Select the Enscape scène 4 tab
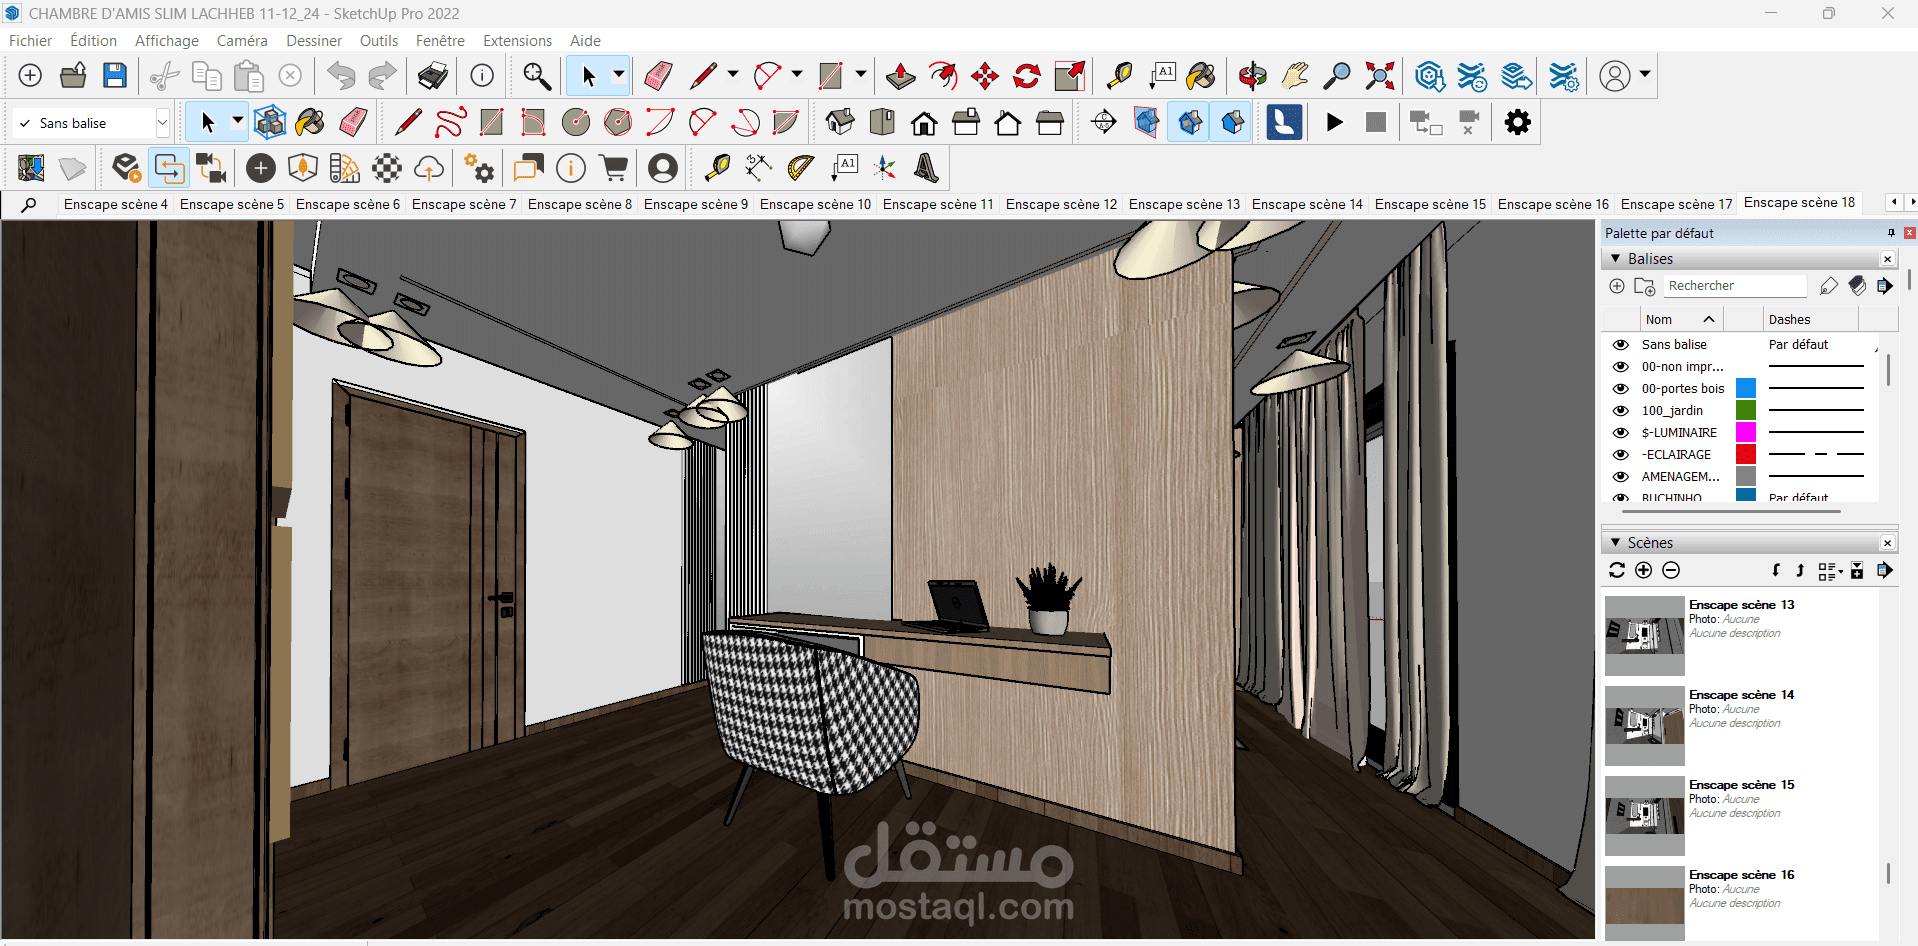This screenshot has height=946, width=1918. [116, 204]
